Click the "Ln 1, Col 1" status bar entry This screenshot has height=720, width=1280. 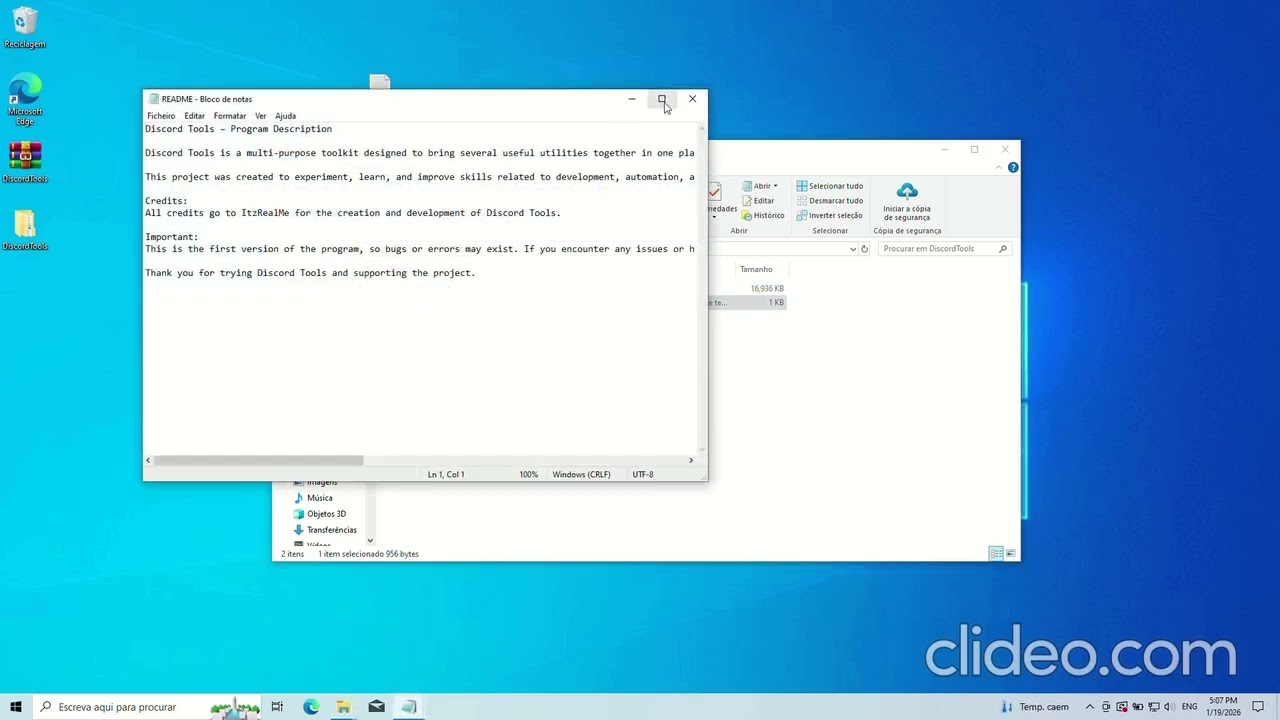[x=446, y=474]
